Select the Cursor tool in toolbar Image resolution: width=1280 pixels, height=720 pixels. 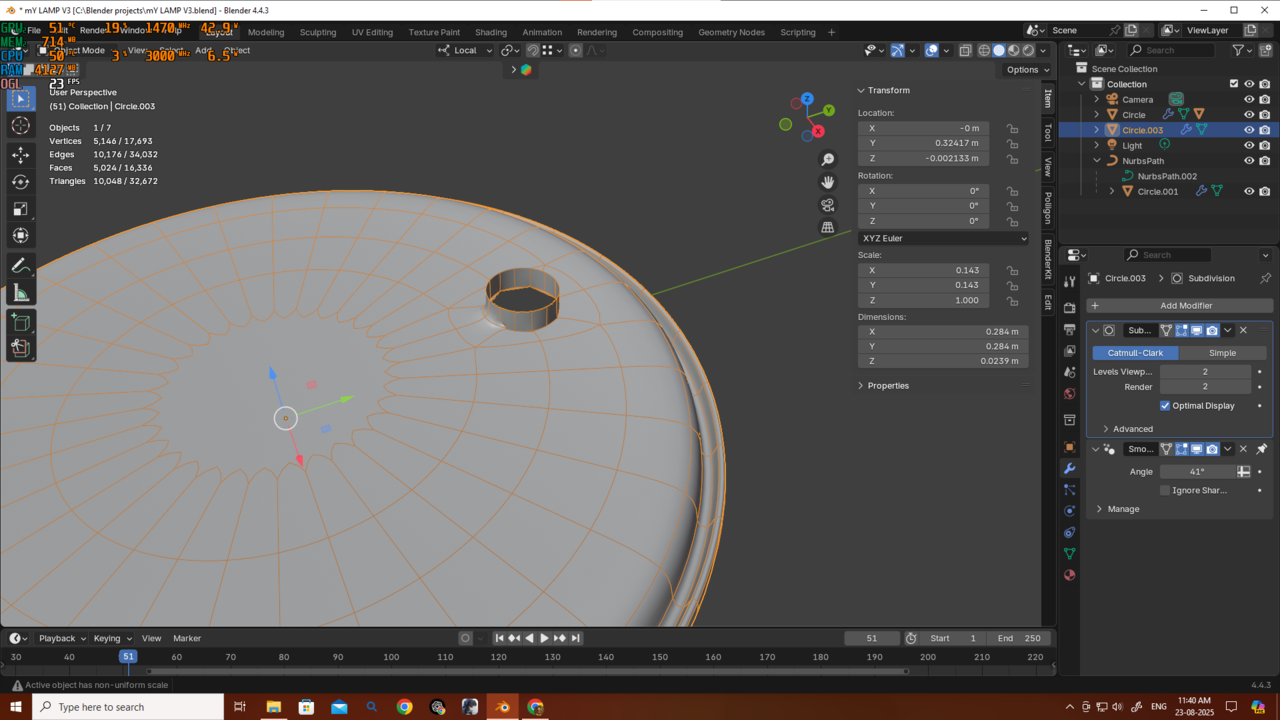point(20,126)
